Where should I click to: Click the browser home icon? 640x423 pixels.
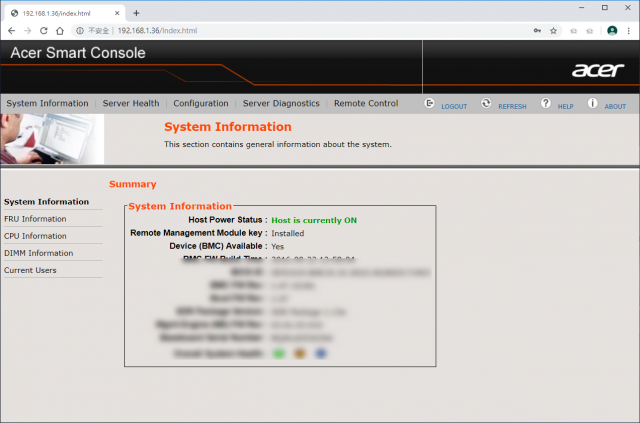pos(60,31)
